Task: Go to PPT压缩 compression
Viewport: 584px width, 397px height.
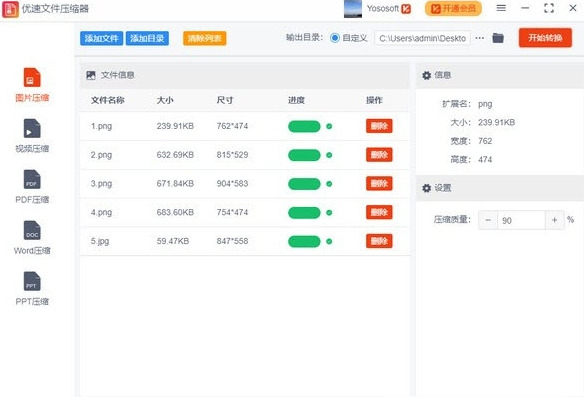Action: tap(32, 289)
